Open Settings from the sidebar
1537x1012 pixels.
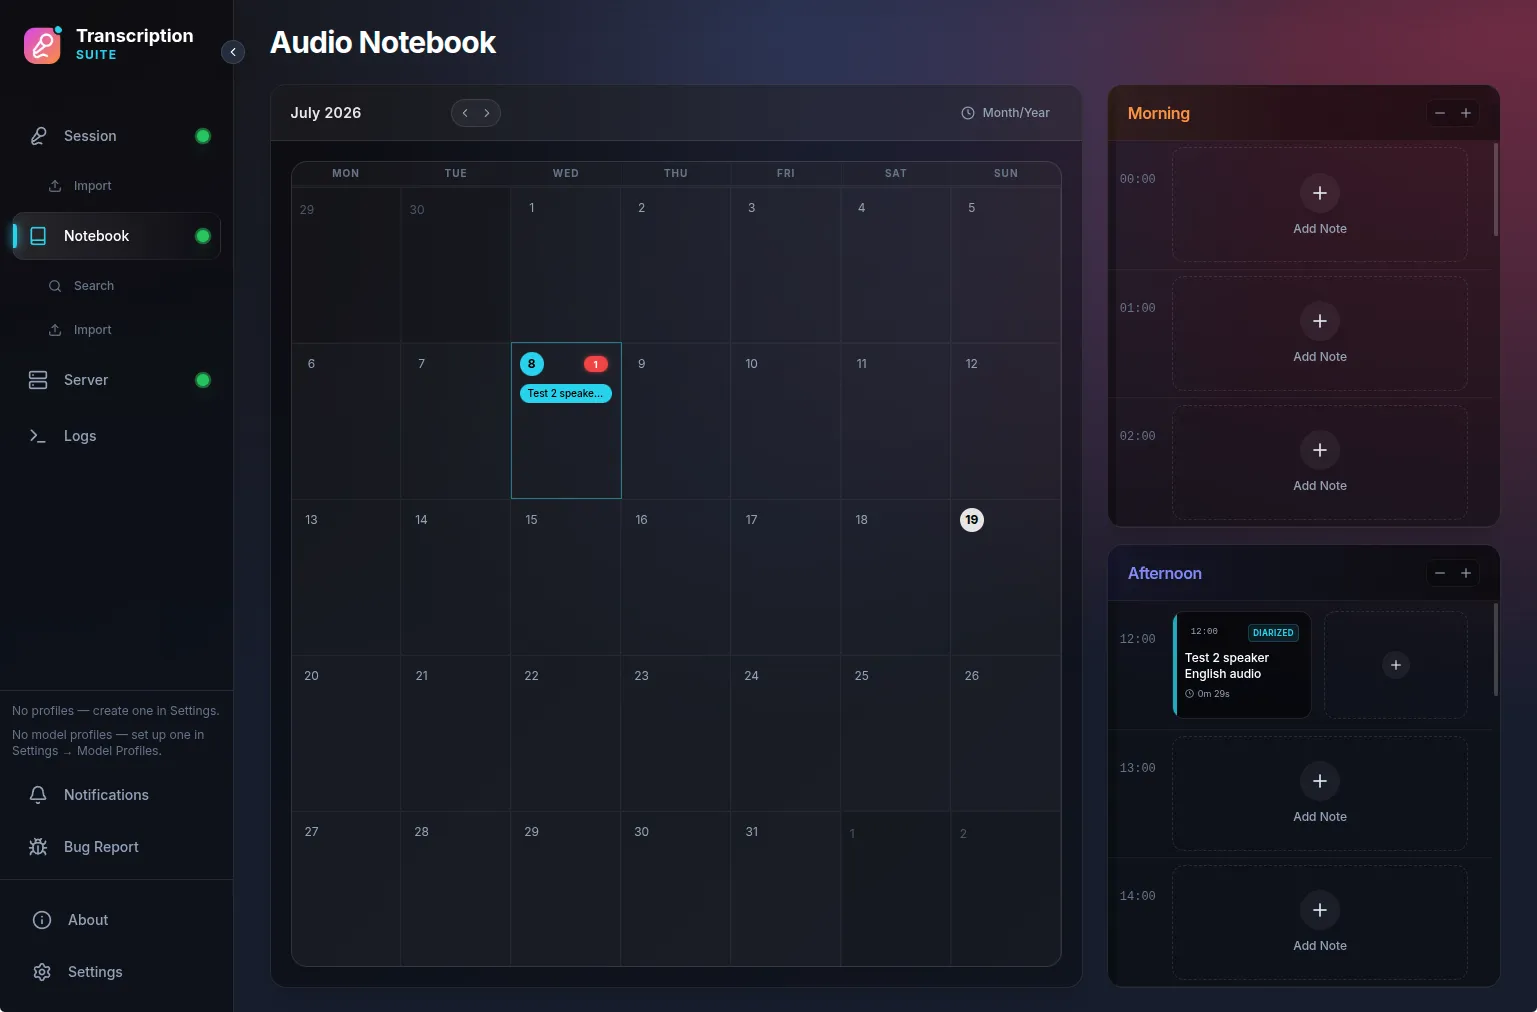click(116, 972)
